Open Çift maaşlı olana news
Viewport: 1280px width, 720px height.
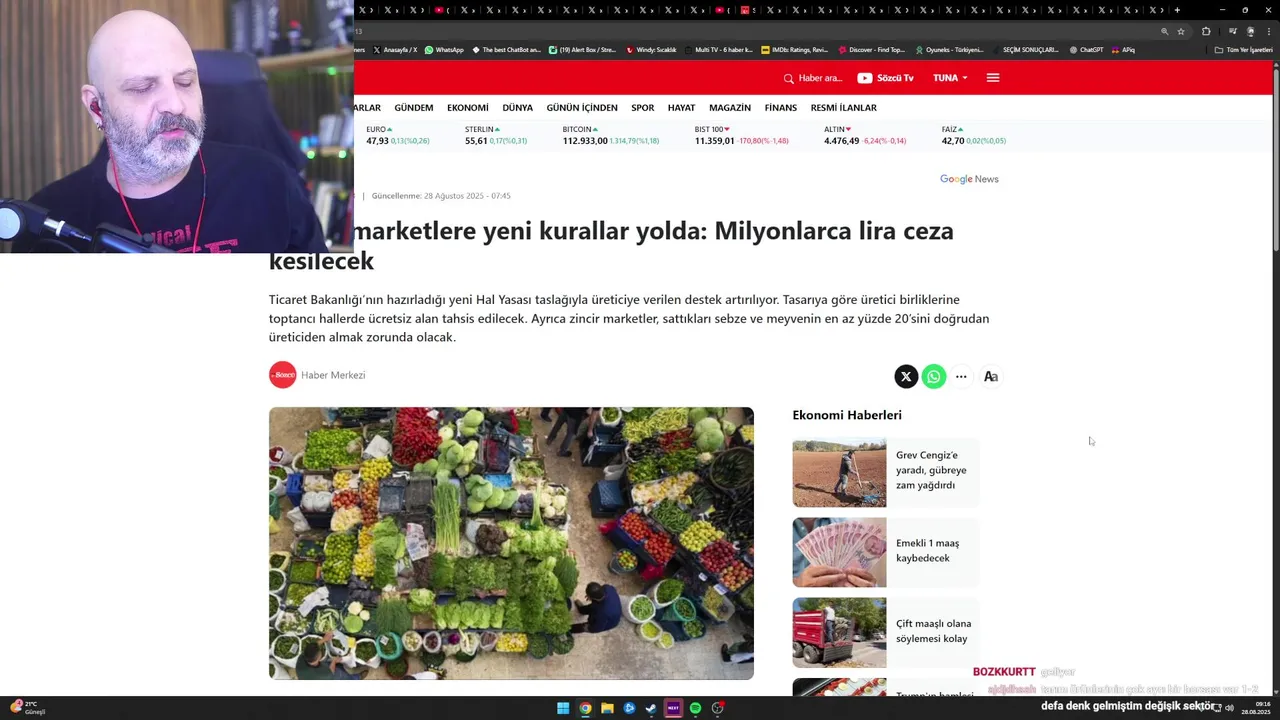pyautogui.click(x=933, y=631)
